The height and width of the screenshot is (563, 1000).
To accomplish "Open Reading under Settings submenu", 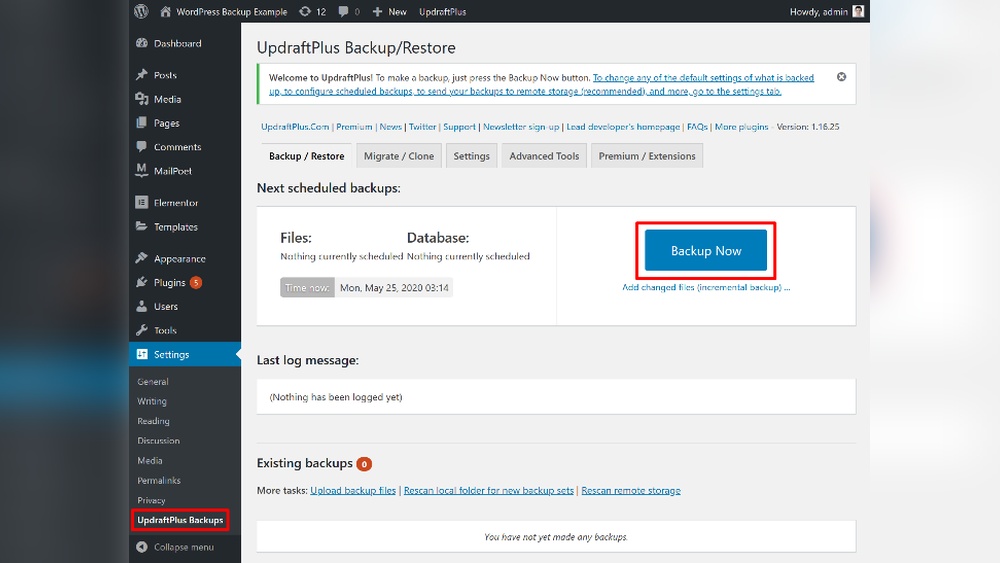I will coord(153,421).
